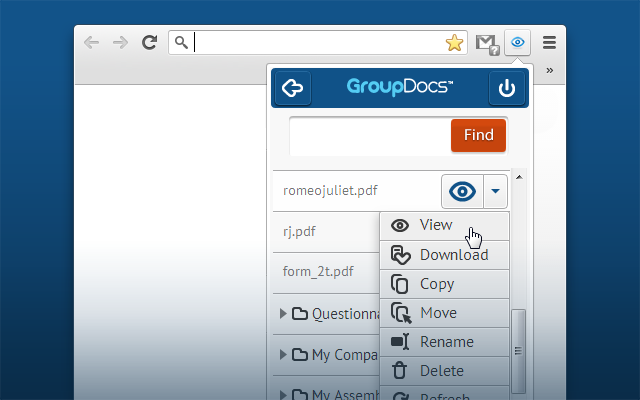Click the GroupDocs power logout button
Screen dimensions: 640x400
click(507, 88)
